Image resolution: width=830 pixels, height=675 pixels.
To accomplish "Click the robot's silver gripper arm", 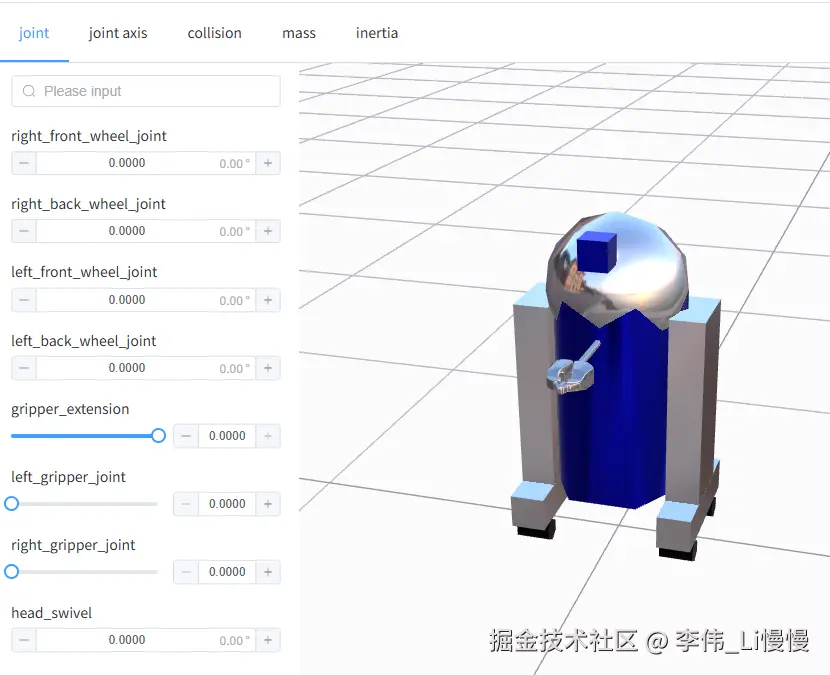I will (x=573, y=369).
